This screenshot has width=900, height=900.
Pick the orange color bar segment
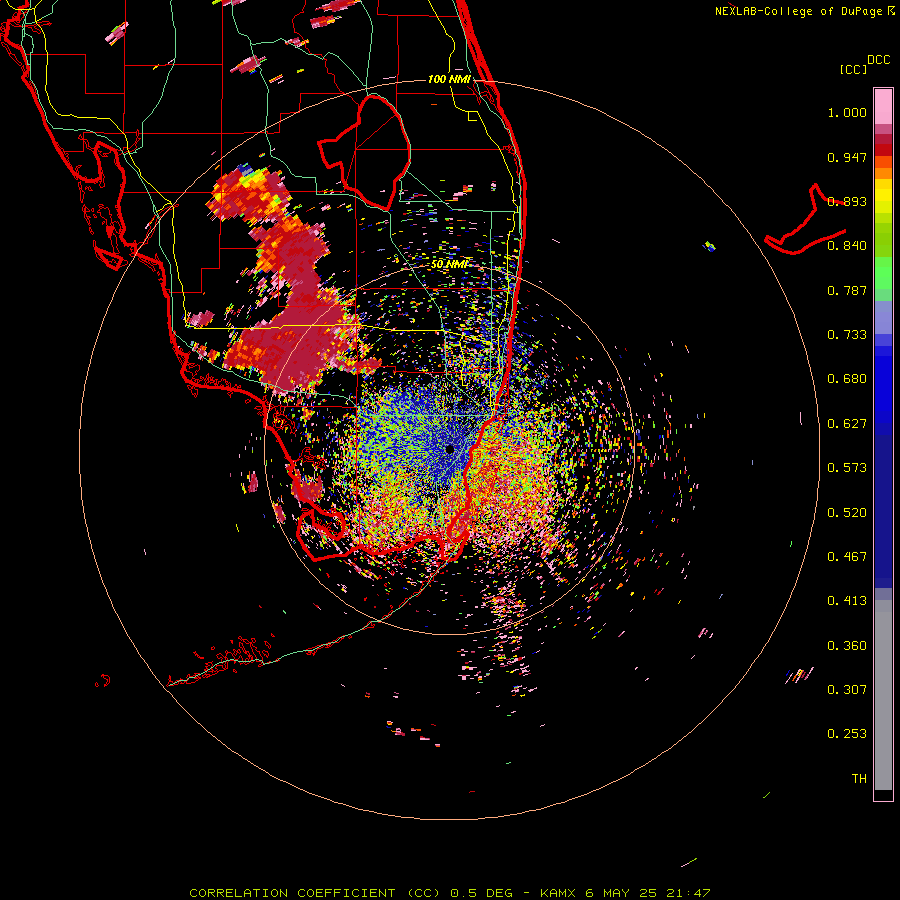point(883,173)
